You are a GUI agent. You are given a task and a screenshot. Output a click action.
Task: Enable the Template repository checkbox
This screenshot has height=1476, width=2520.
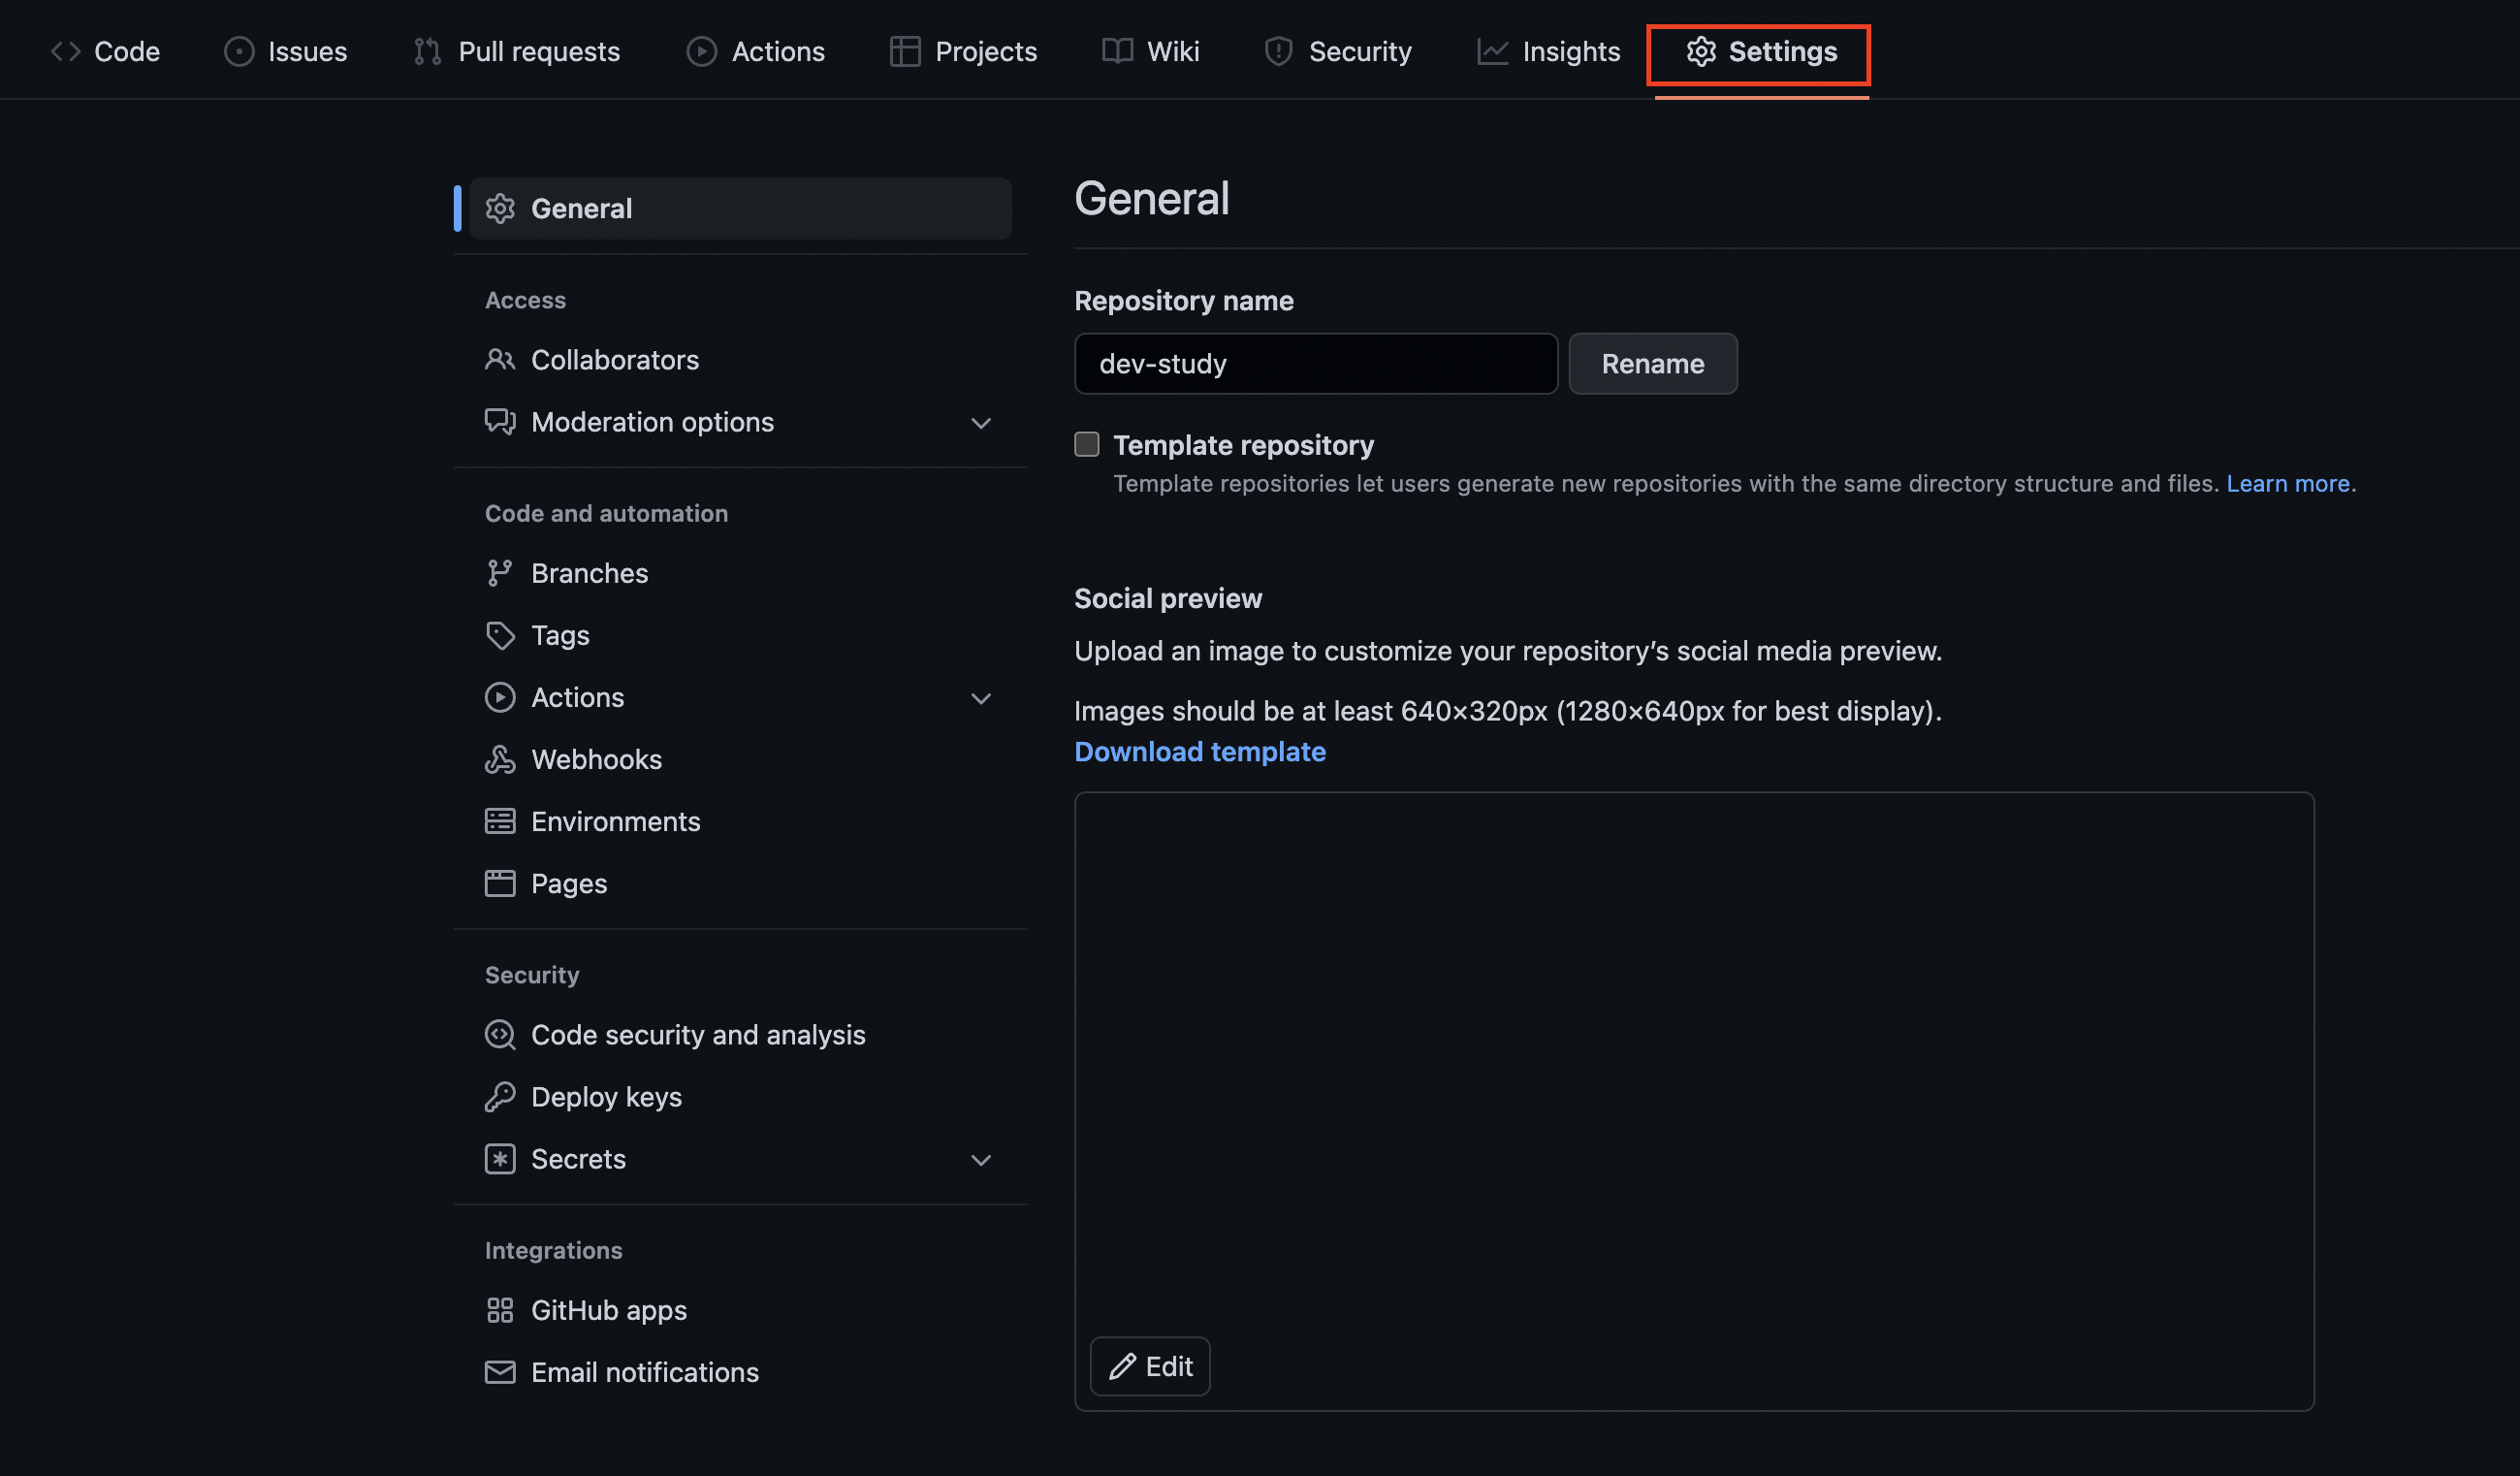tap(1087, 444)
